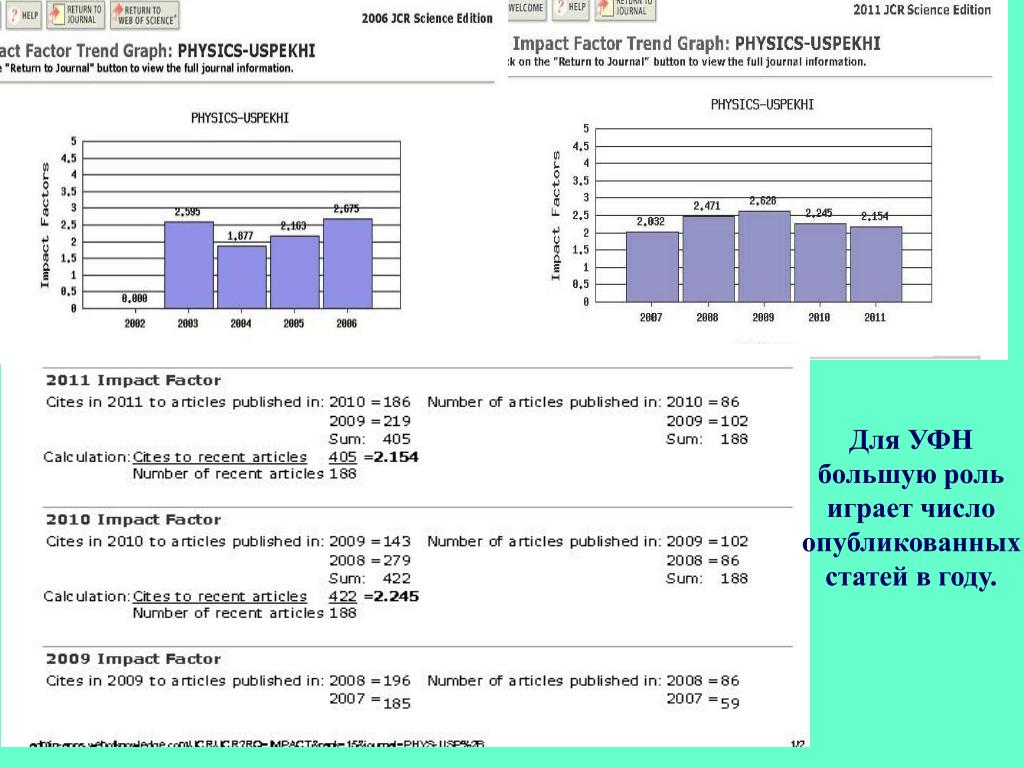Image resolution: width=1024 pixels, height=768 pixels.
Task: Click the '2007 =59' articles published value
Action: (x=703, y=701)
